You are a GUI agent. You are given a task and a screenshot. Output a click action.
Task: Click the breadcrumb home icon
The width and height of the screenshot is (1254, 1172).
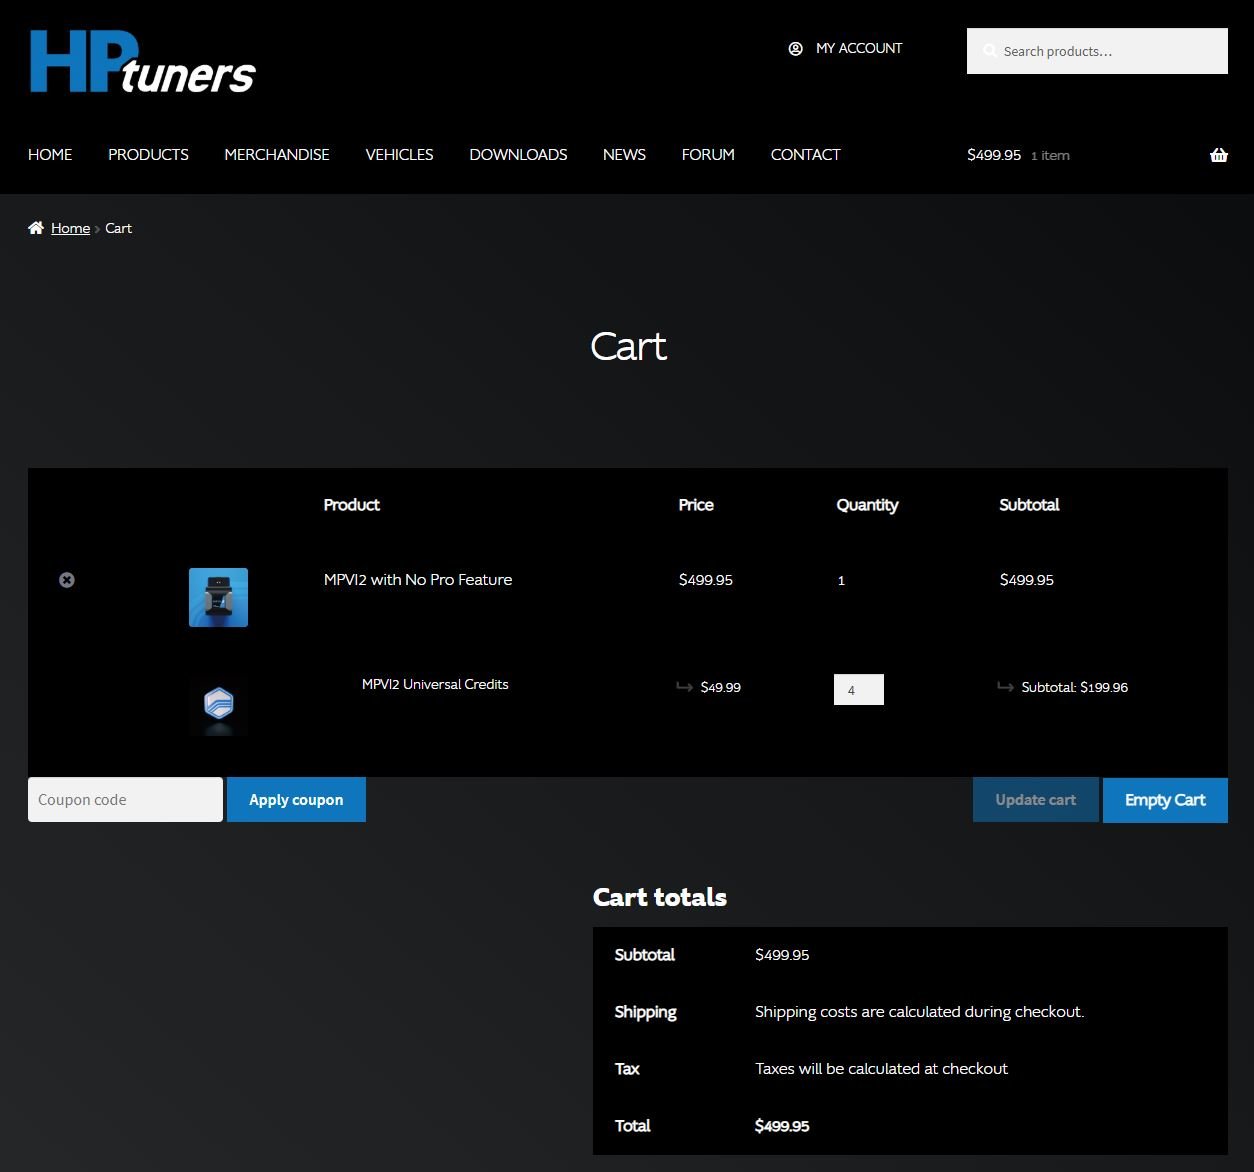point(36,228)
